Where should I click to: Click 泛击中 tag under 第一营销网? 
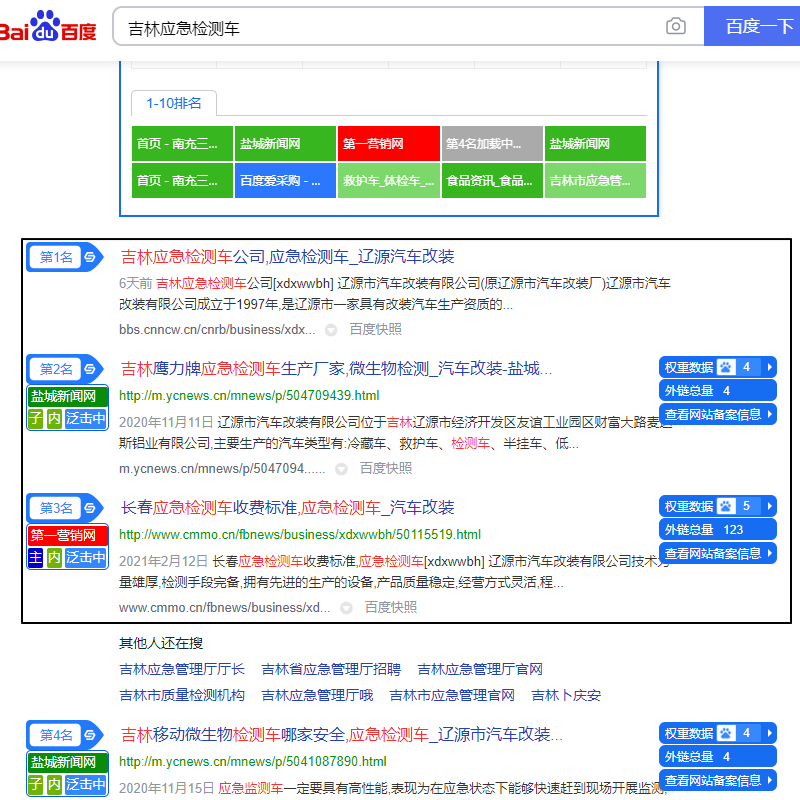[86, 557]
